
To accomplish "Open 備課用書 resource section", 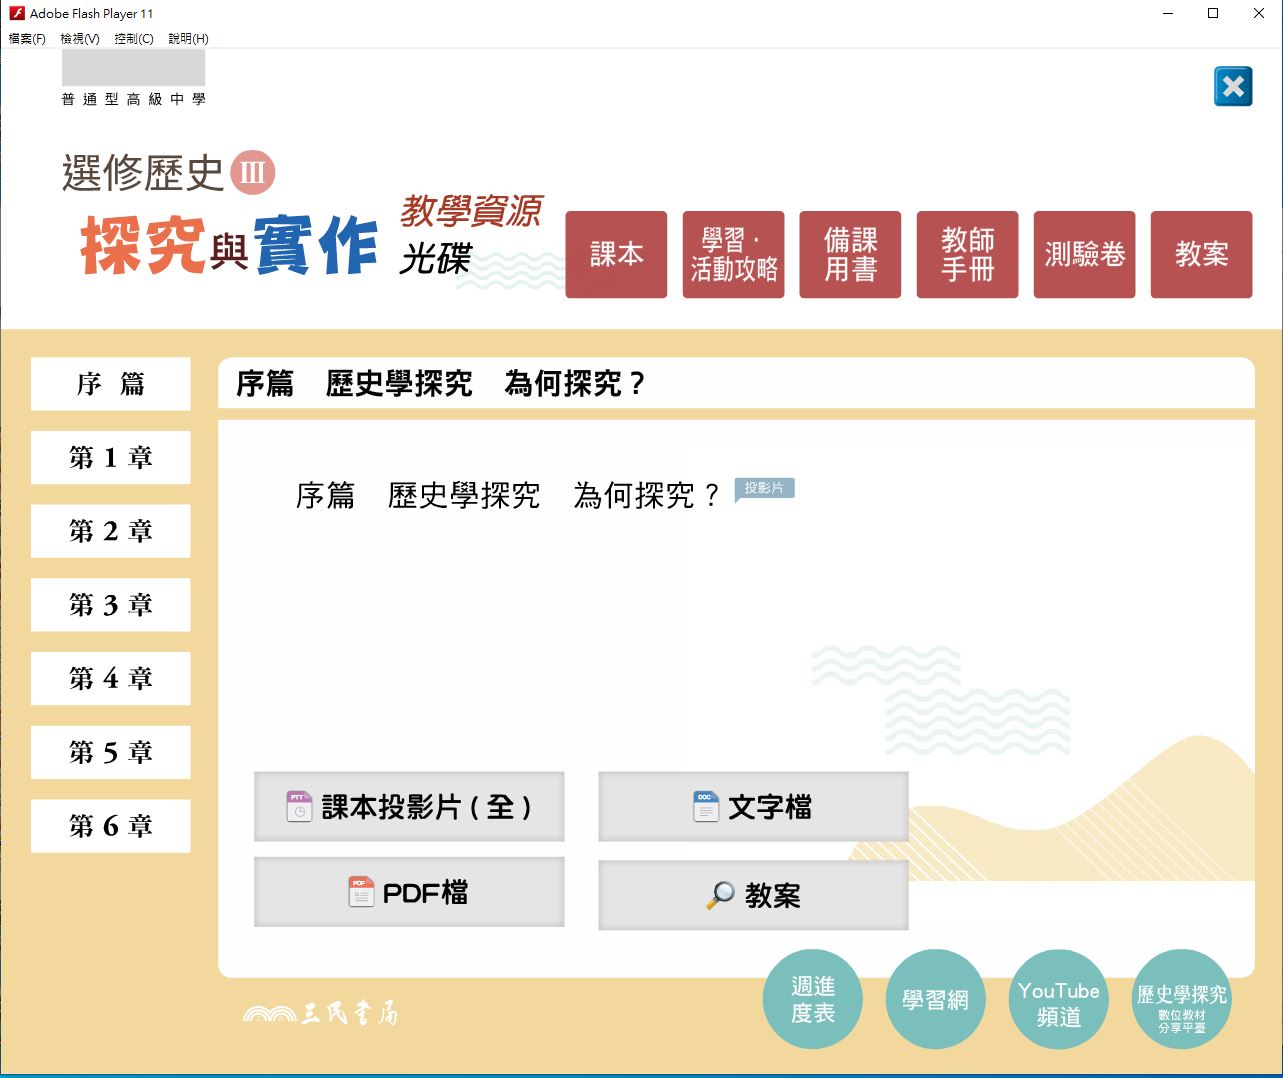I will tap(850, 255).
